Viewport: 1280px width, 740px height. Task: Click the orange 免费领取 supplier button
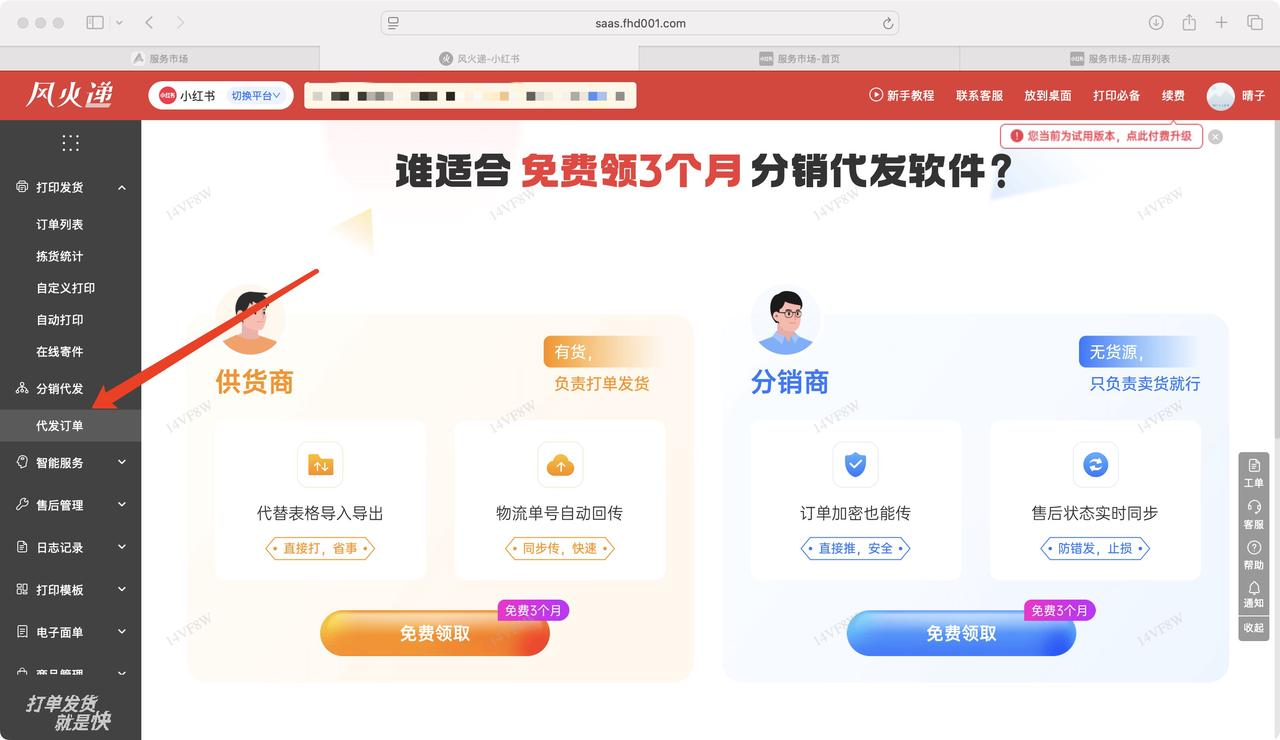point(435,633)
